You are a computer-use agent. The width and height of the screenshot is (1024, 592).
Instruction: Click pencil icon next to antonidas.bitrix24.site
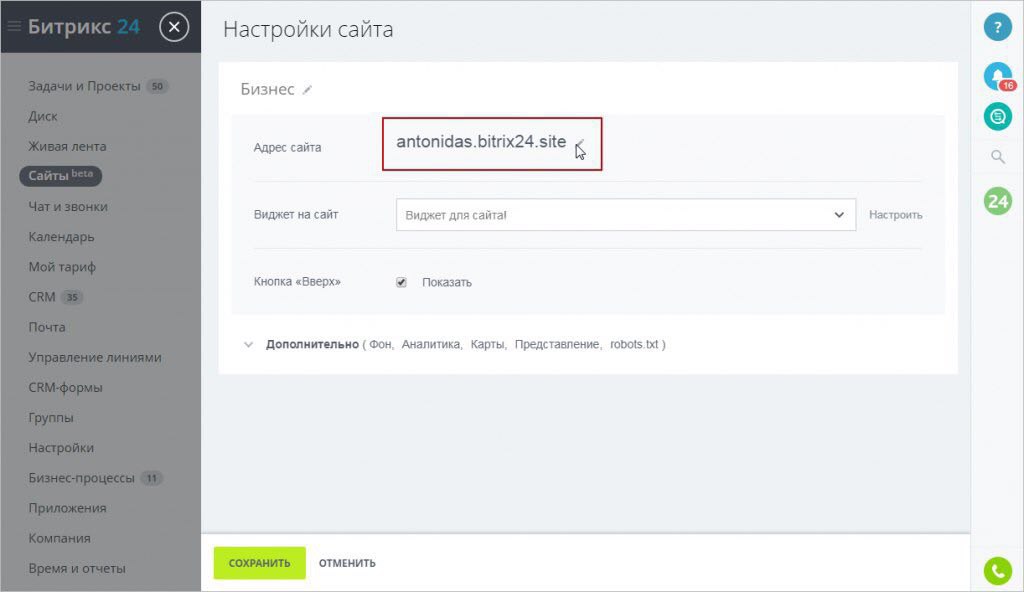[x=579, y=142]
